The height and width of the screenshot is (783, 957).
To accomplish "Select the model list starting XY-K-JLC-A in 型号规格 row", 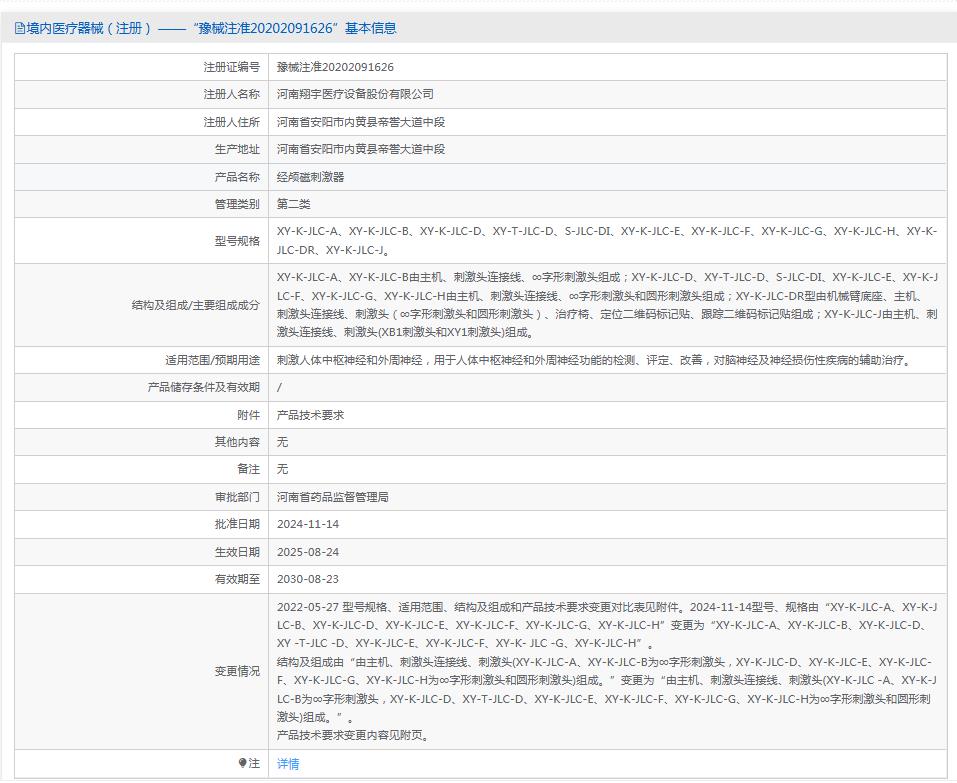I will coord(607,240).
